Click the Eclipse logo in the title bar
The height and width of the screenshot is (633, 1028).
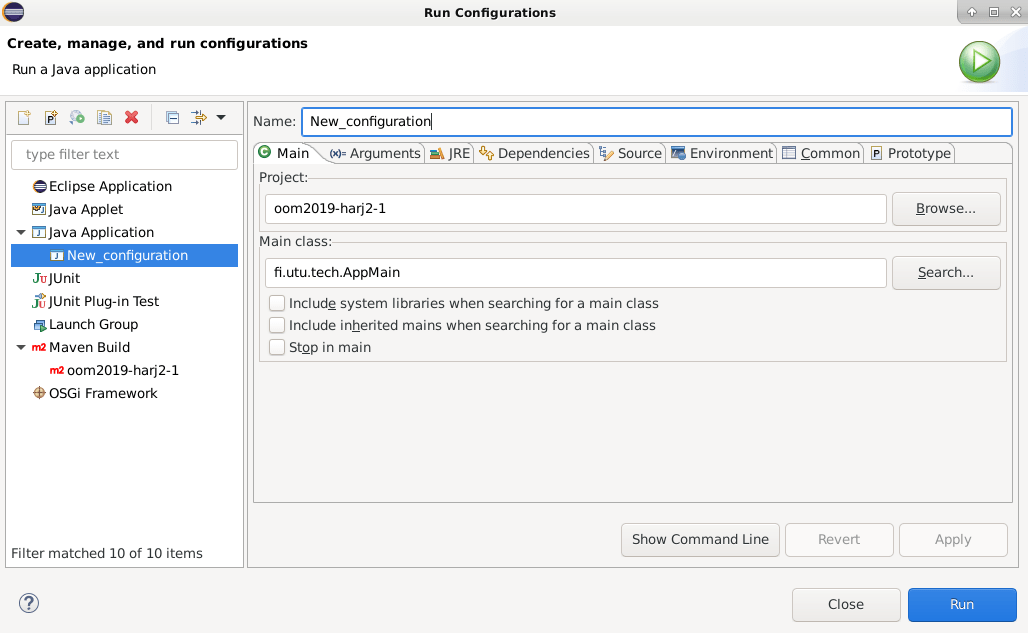pyautogui.click(x=14, y=12)
